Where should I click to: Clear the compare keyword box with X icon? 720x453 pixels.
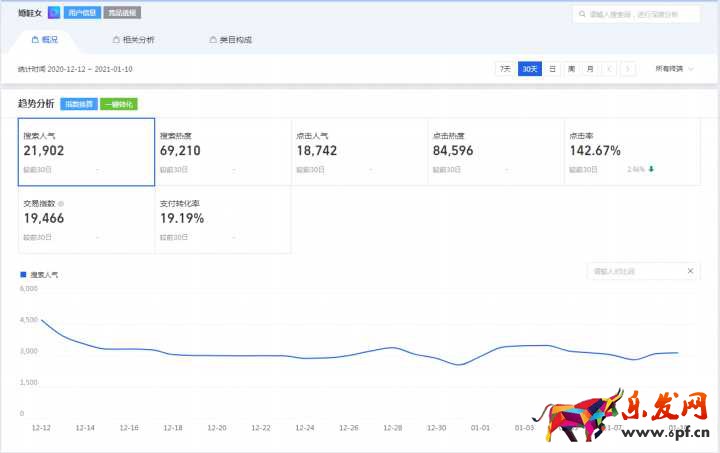(x=690, y=271)
